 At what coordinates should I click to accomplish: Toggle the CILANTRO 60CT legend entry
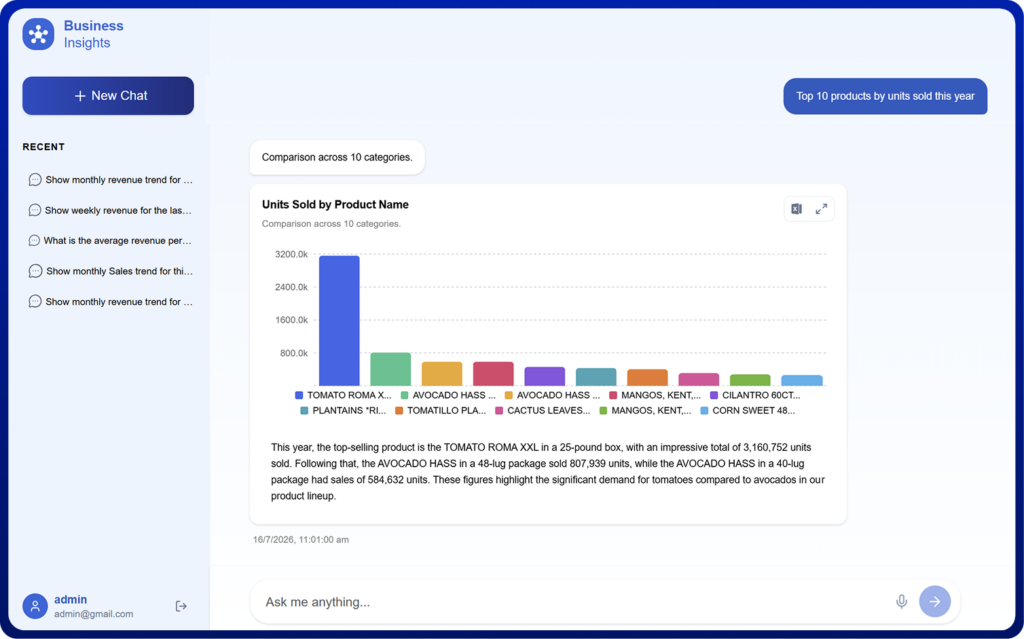pos(755,395)
